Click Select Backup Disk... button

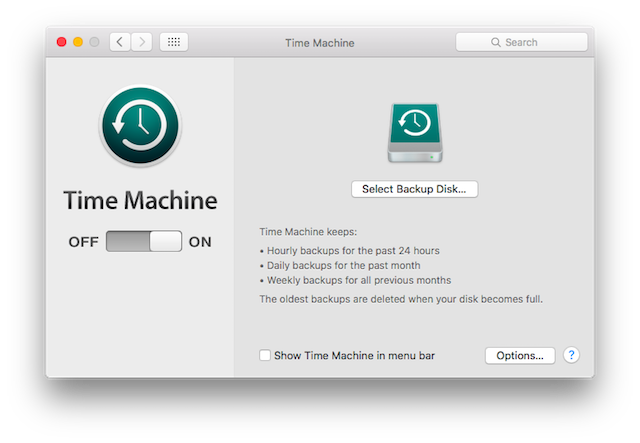pos(414,189)
